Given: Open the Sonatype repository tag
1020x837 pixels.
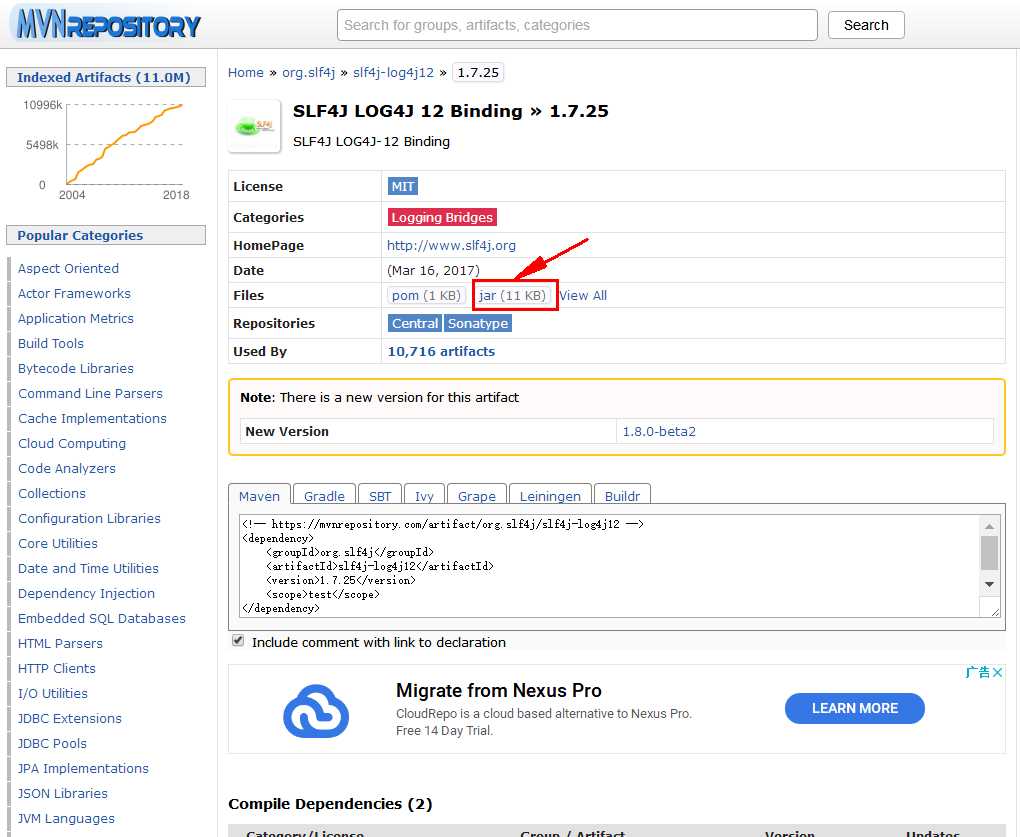Looking at the screenshot, I should (478, 323).
